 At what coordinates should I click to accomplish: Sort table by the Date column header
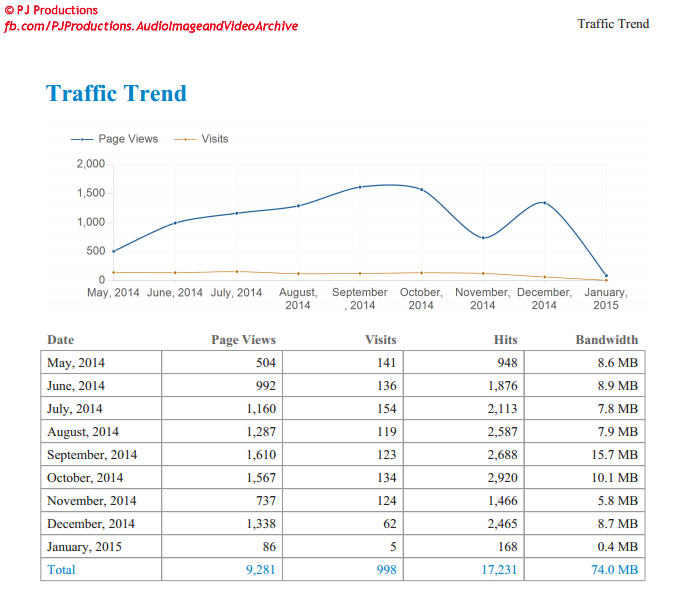point(61,340)
